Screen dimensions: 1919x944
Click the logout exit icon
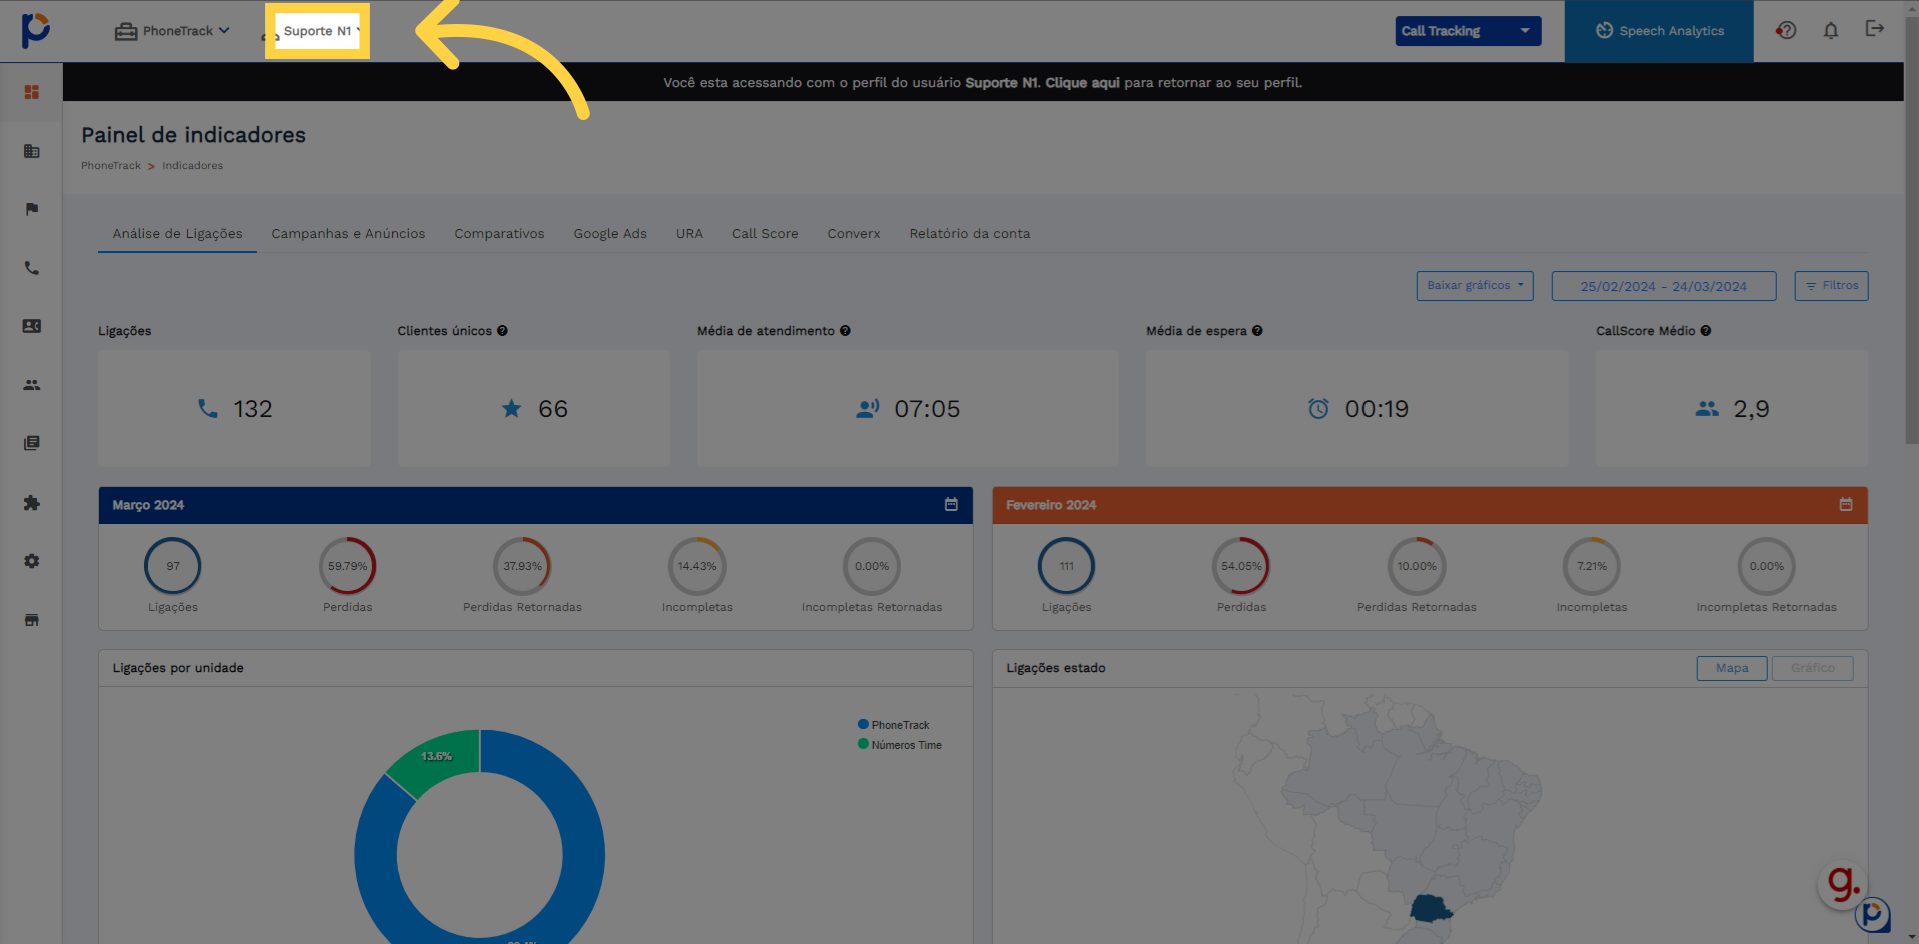click(1875, 29)
